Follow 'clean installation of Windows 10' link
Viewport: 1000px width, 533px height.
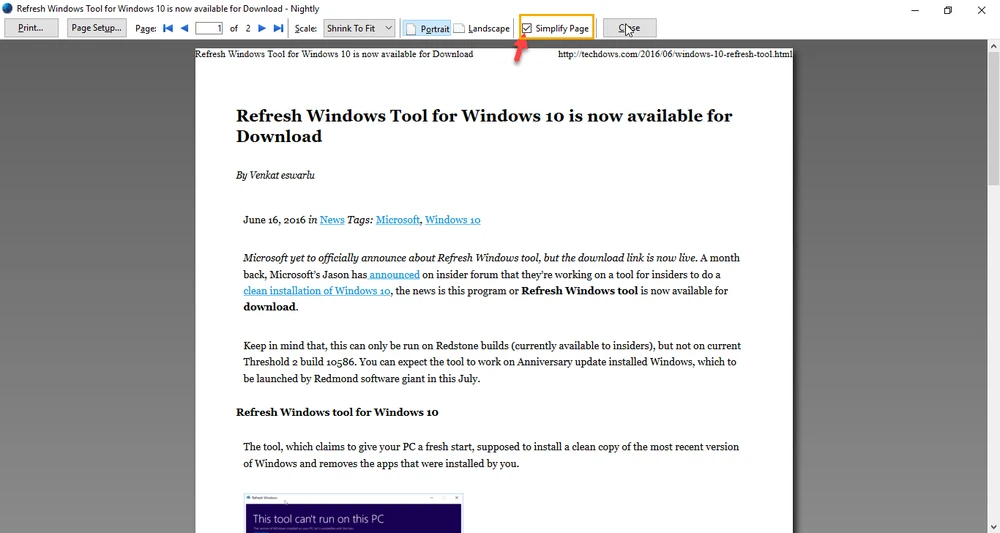[316, 290]
